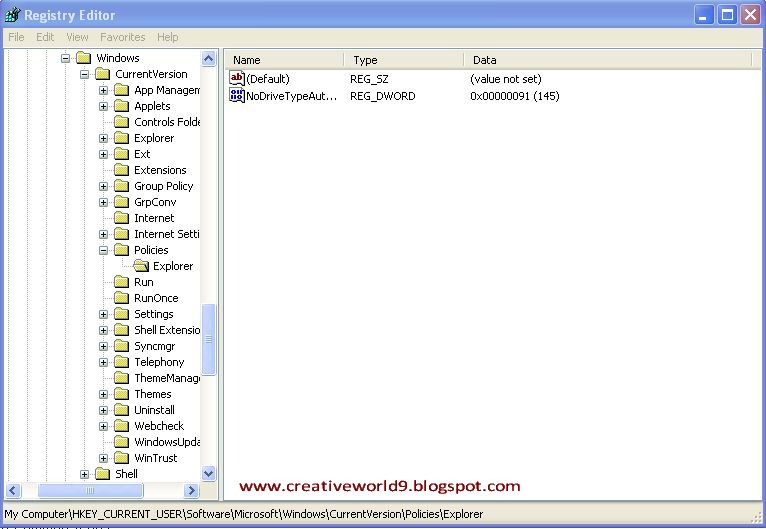Expand the Applets key
This screenshot has width=766, height=529.
pos(104,106)
